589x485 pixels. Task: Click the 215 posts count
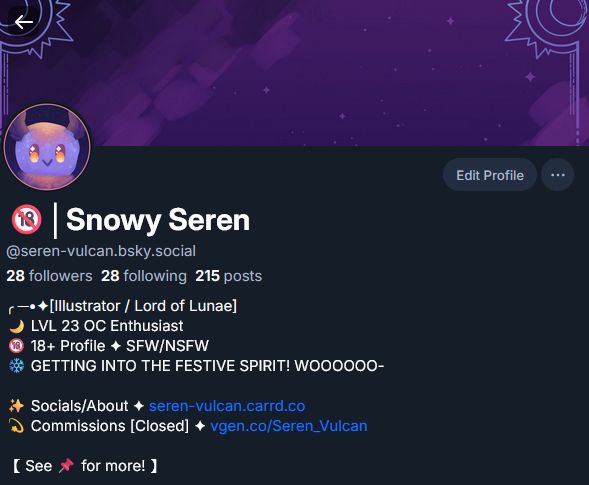(x=228, y=276)
